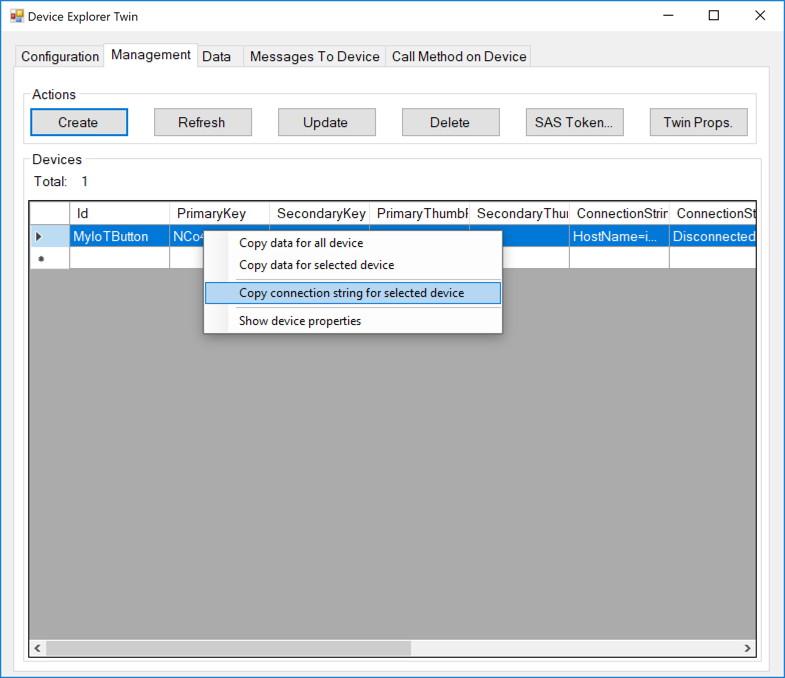This screenshot has height=678, width=785.
Task: Choose Copy data for all device
Action: [x=352, y=243]
